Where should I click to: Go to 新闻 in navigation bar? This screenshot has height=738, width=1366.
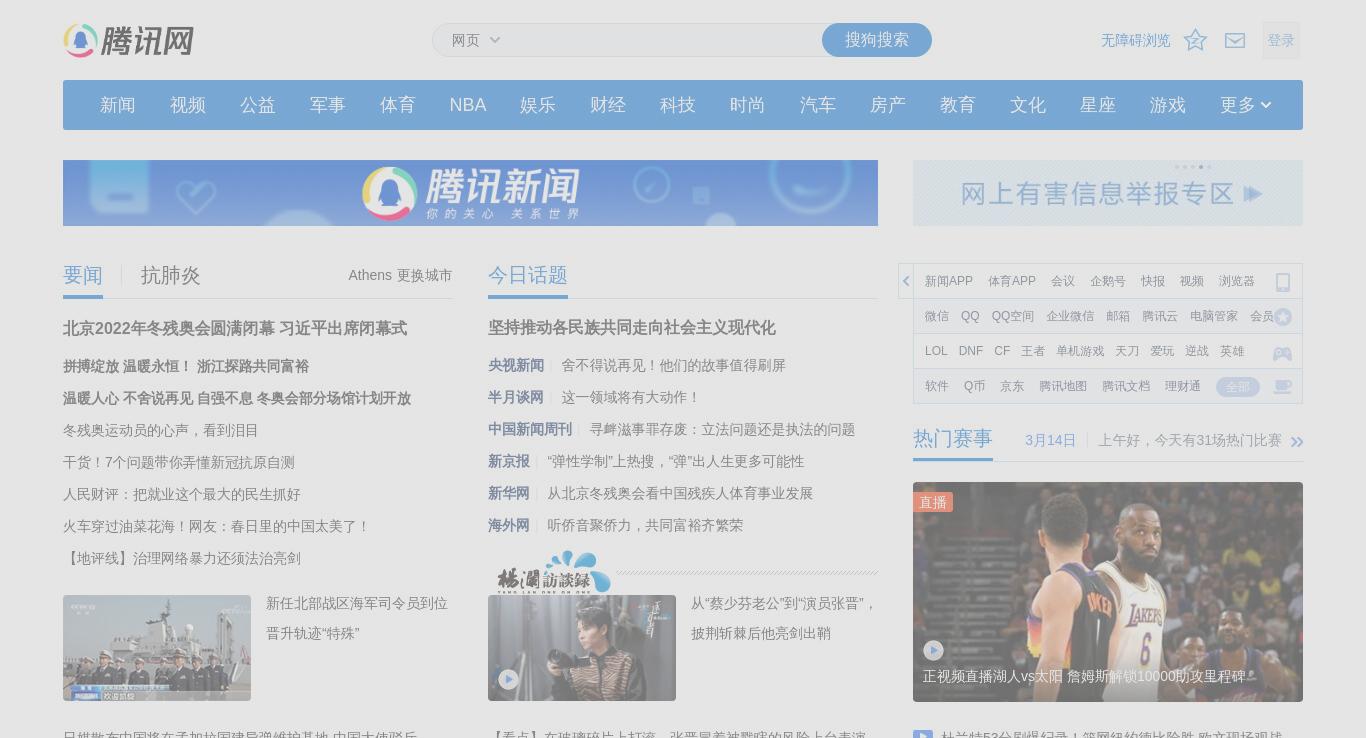coord(118,105)
